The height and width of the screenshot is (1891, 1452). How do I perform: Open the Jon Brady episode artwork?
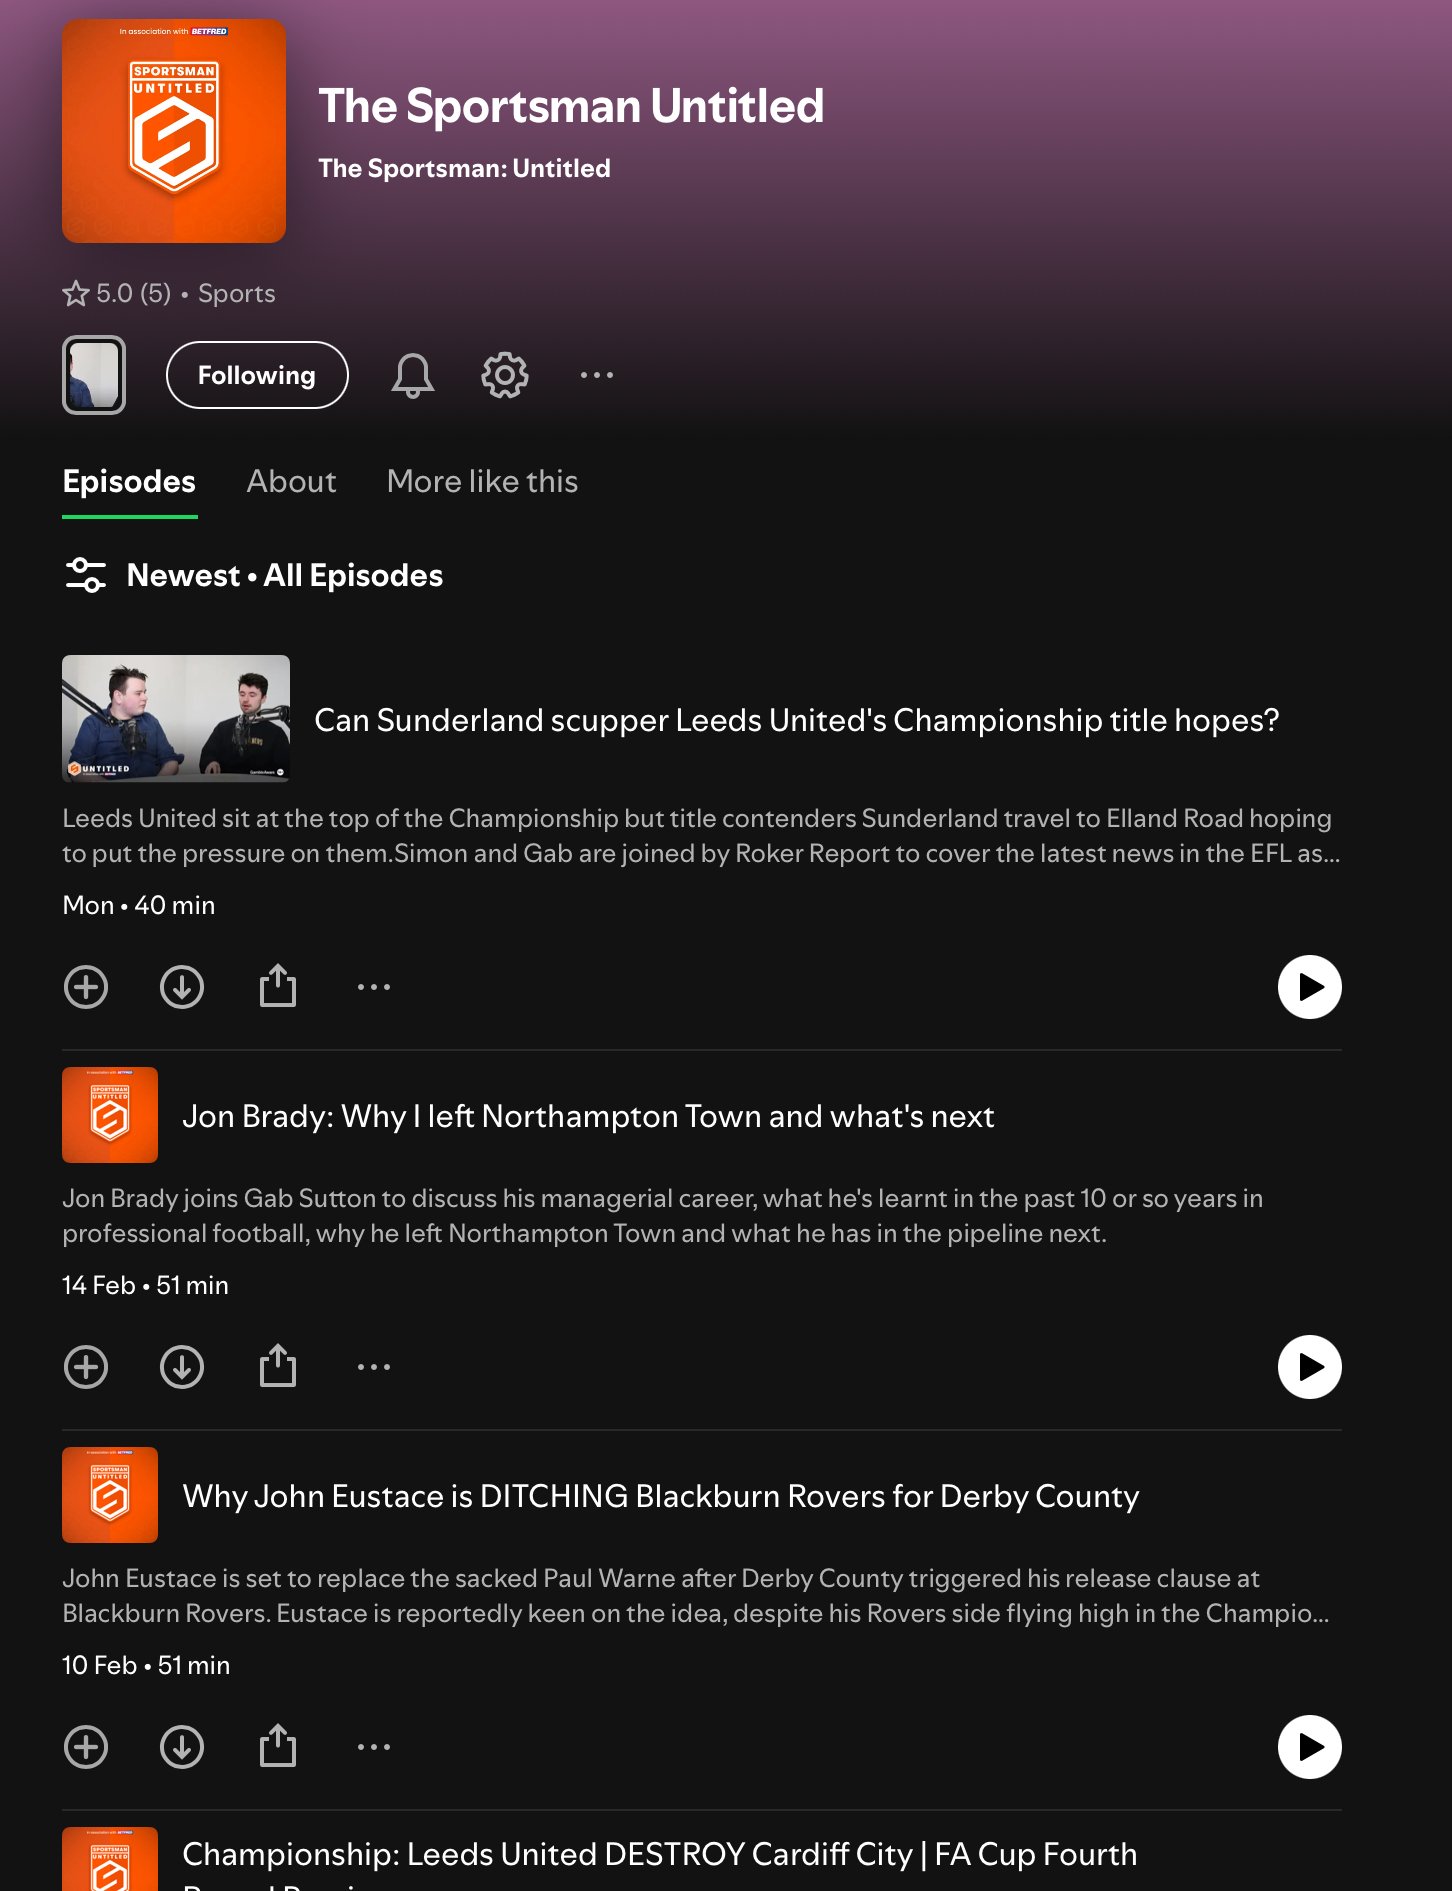coord(110,1115)
